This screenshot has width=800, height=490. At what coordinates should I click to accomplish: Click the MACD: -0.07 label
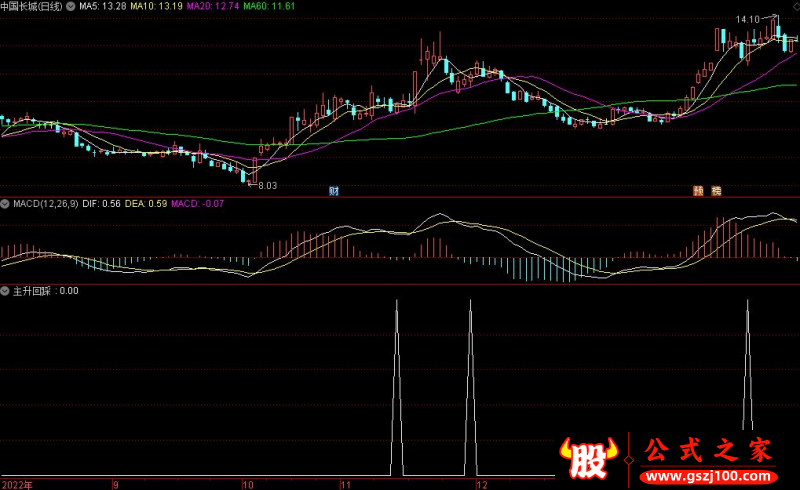click(x=197, y=204)
